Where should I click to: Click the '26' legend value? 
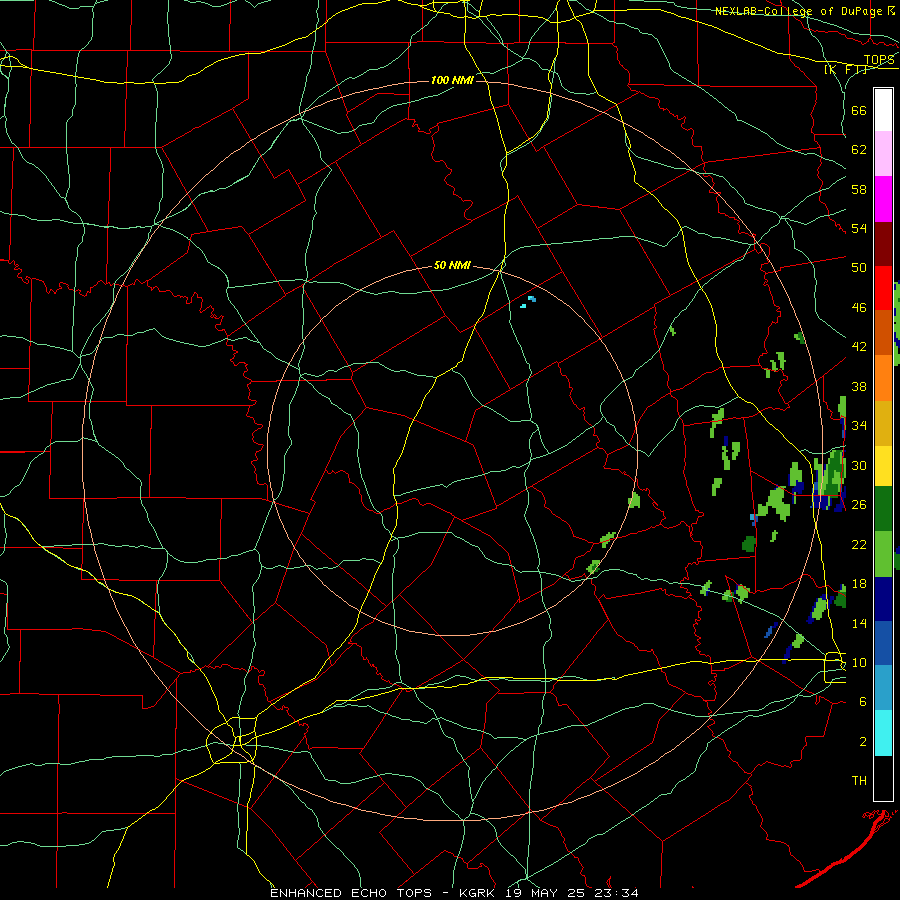click(x=859, y=505)
